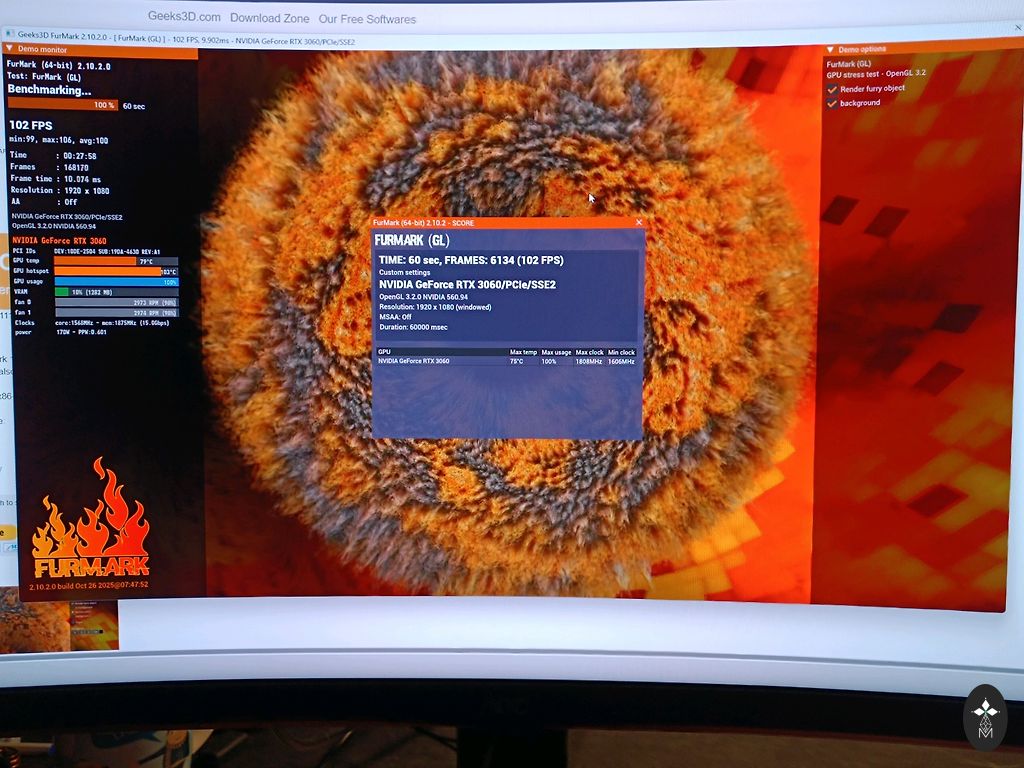Open the Geeks3D.com link

coord(183,17)
